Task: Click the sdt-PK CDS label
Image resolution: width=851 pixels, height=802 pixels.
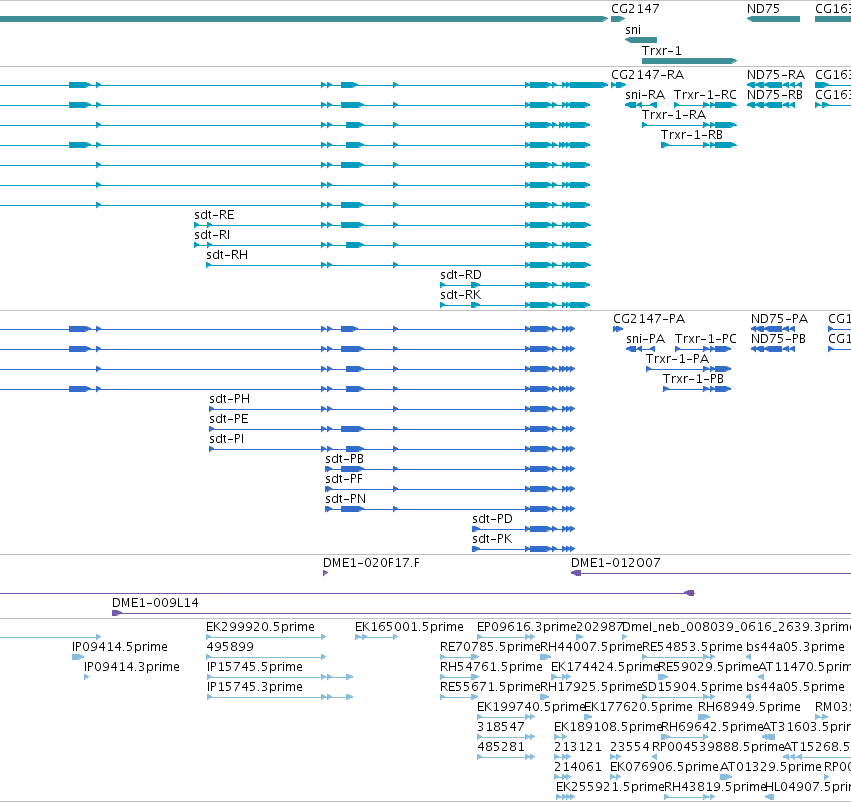Action: point(492,540)
